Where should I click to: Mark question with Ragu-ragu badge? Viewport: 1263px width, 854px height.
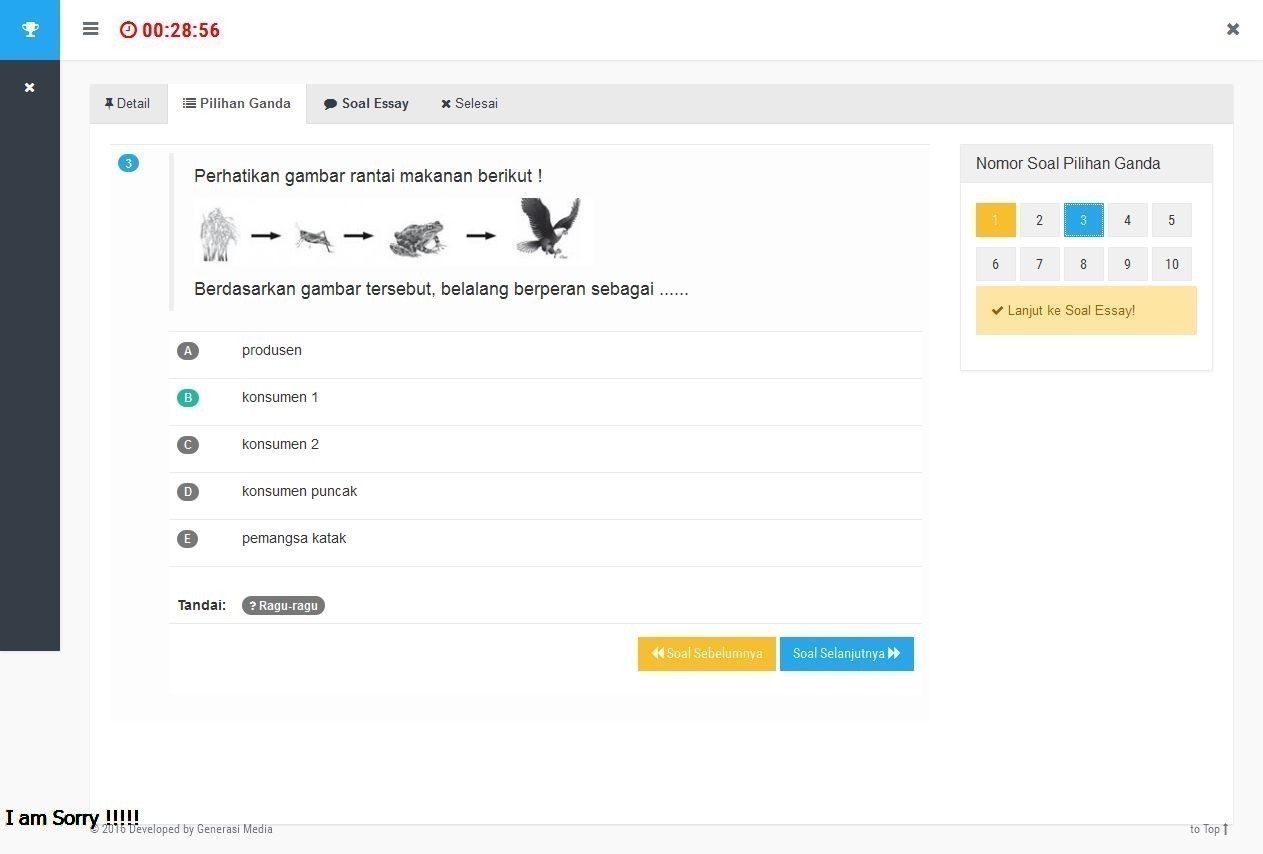[x=283, y=606]
